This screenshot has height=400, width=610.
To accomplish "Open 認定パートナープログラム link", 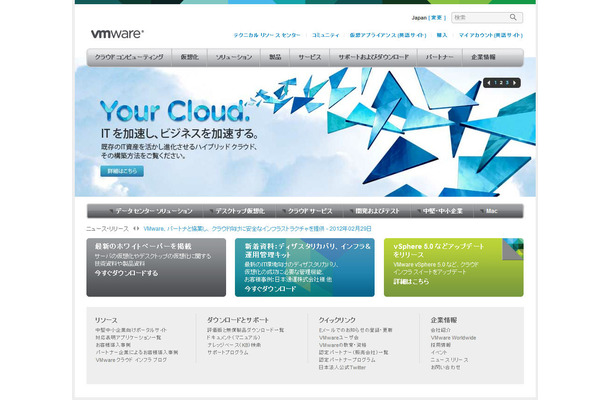I will click(x=347, y=360).
